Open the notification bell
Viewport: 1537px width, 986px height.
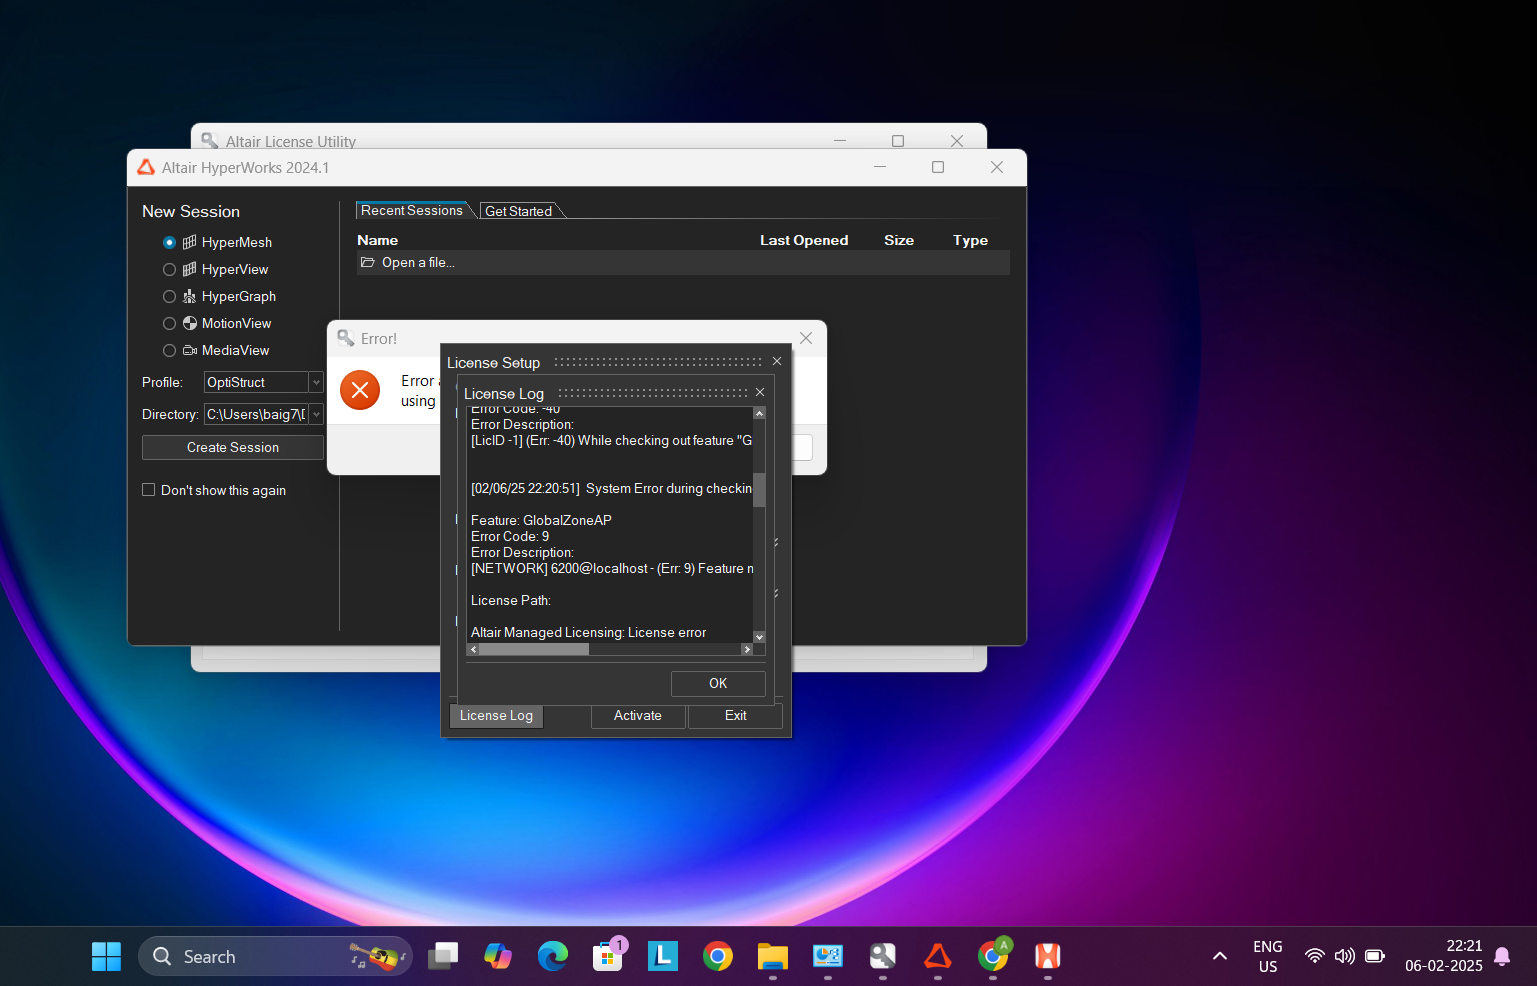point(1502,956)
